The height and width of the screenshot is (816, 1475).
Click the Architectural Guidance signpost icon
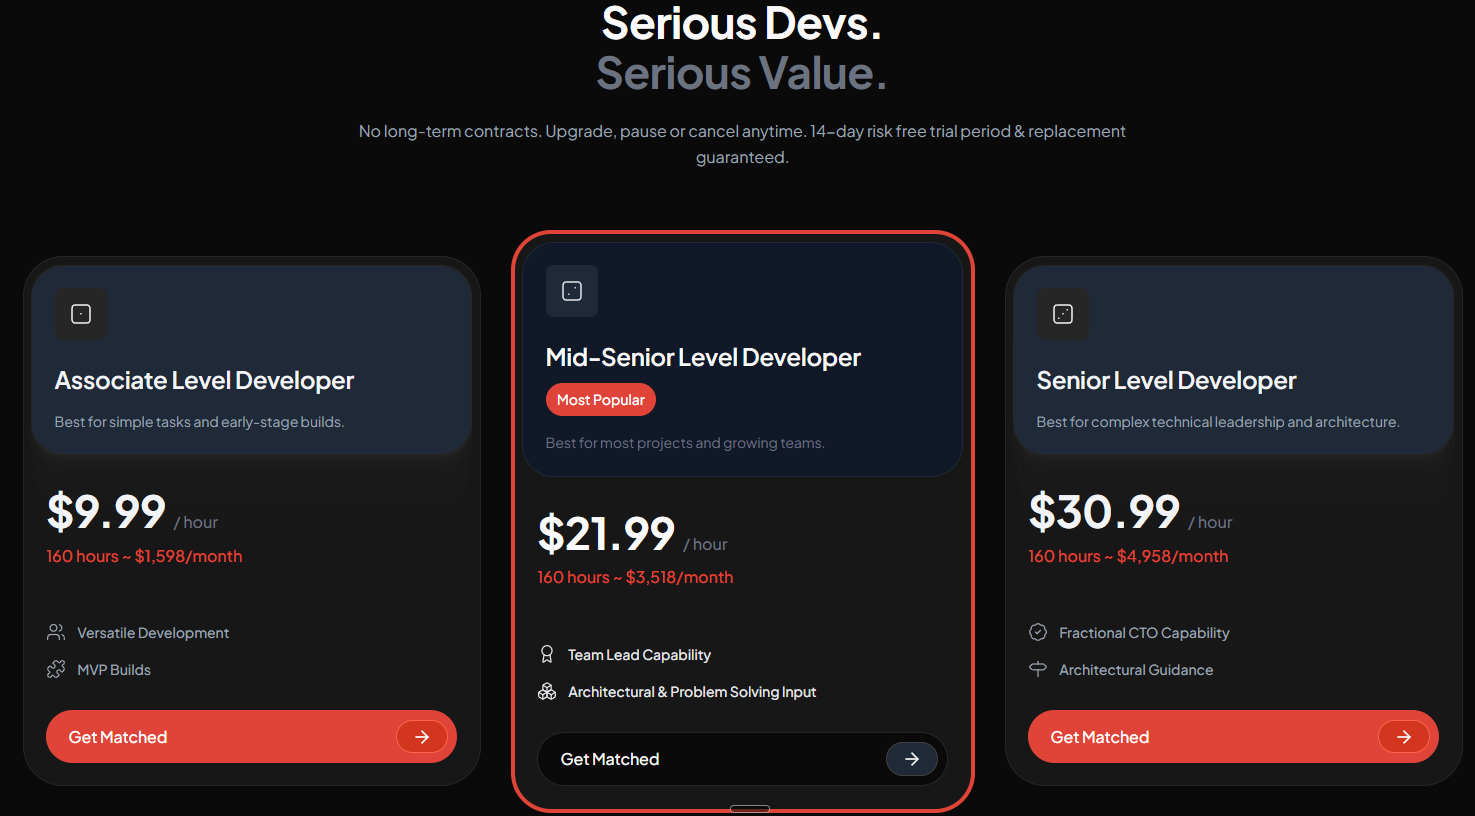coord(1038,669)
